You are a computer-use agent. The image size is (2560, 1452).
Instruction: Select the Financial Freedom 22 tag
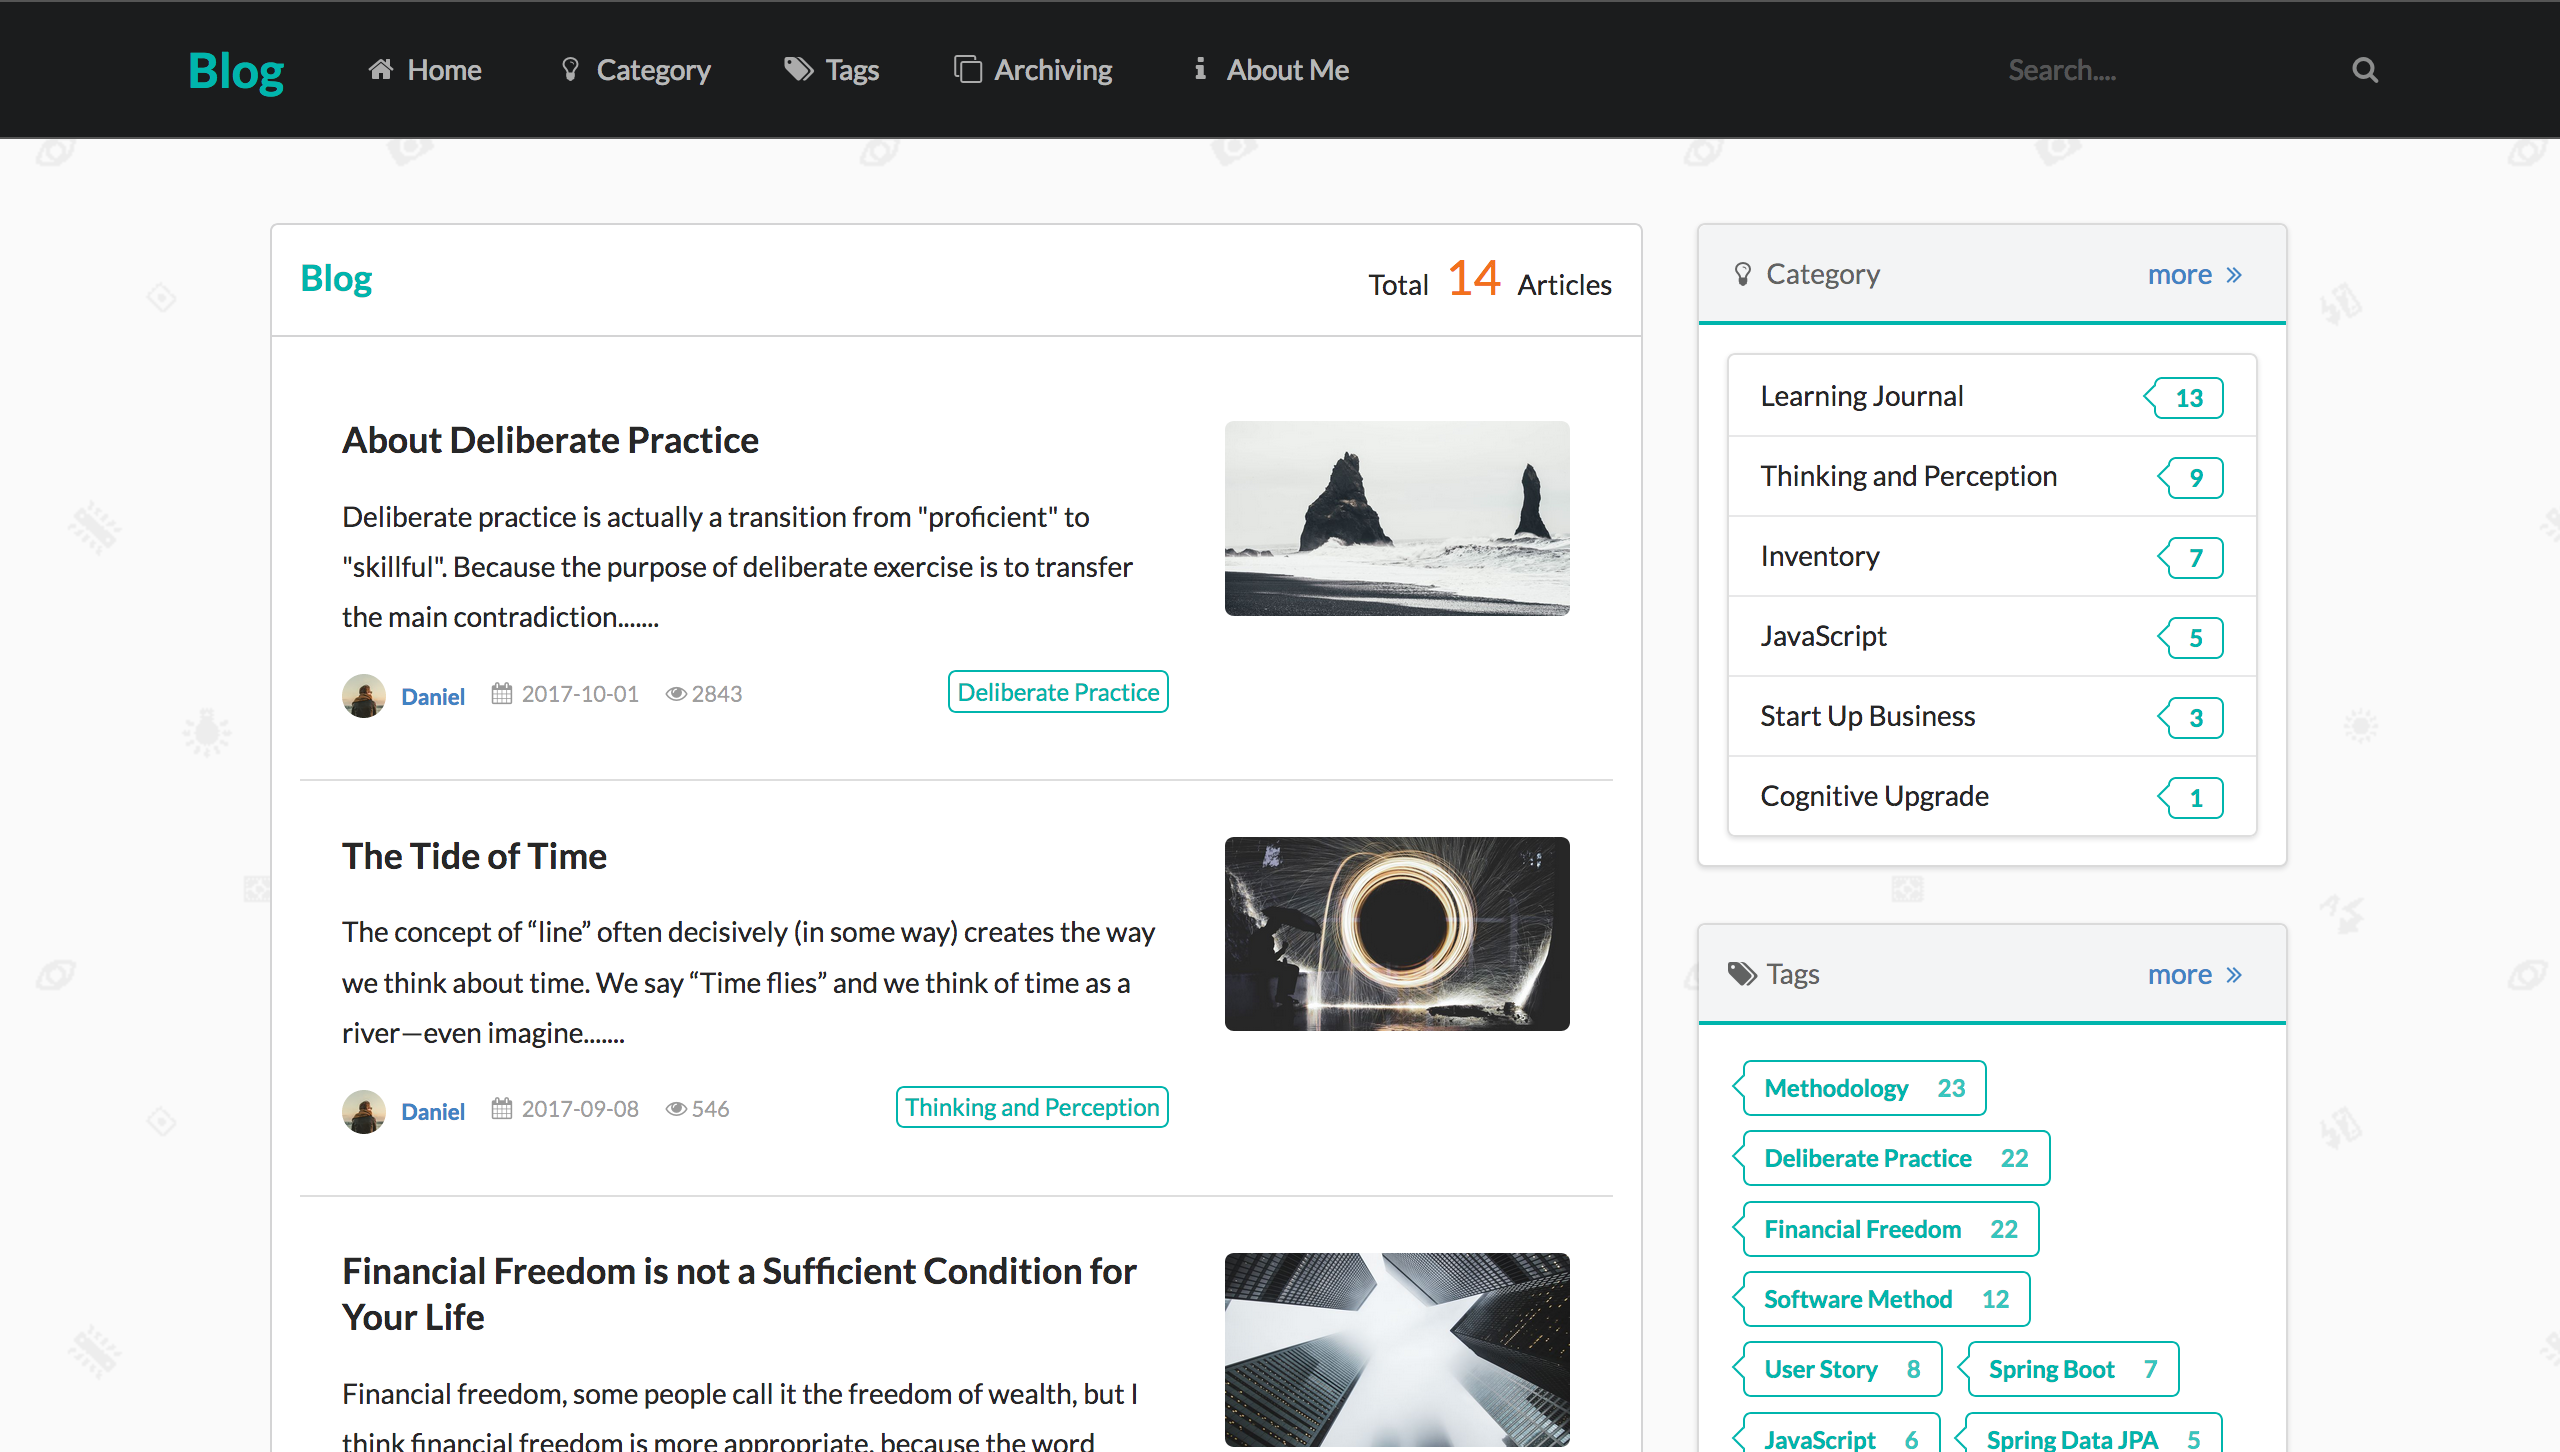1886,1229
